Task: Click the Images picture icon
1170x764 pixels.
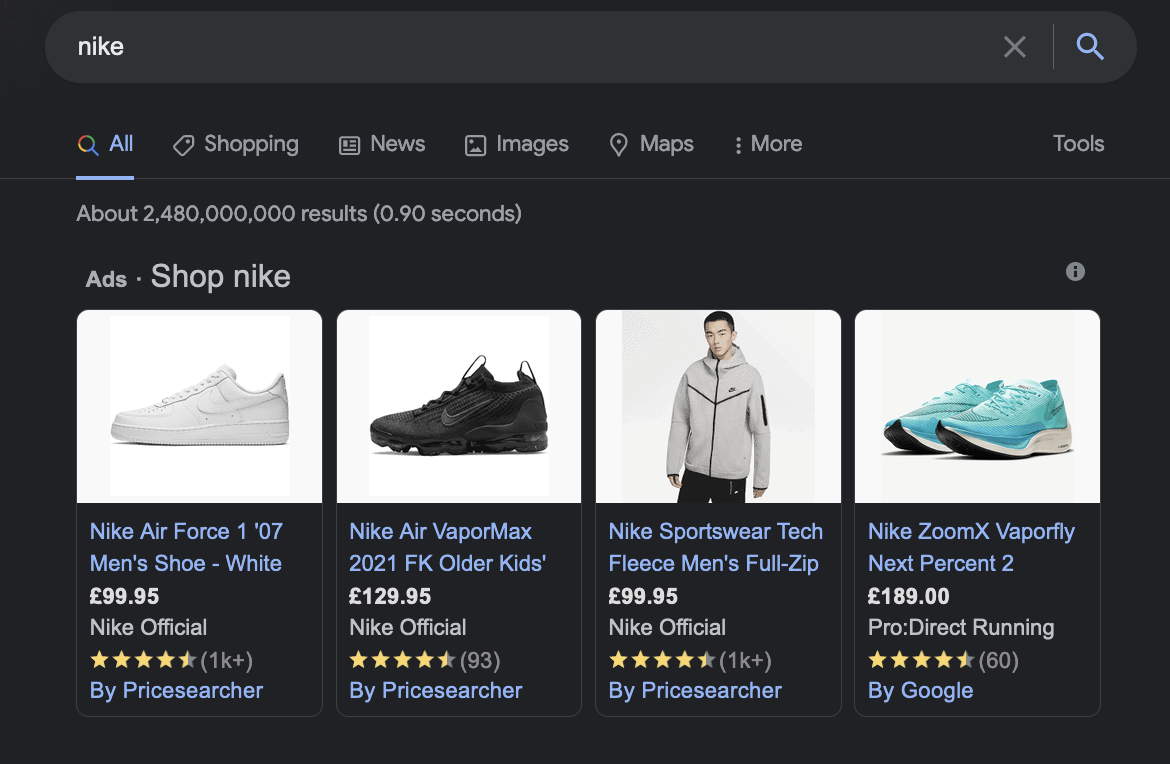Action: point(475,145)
